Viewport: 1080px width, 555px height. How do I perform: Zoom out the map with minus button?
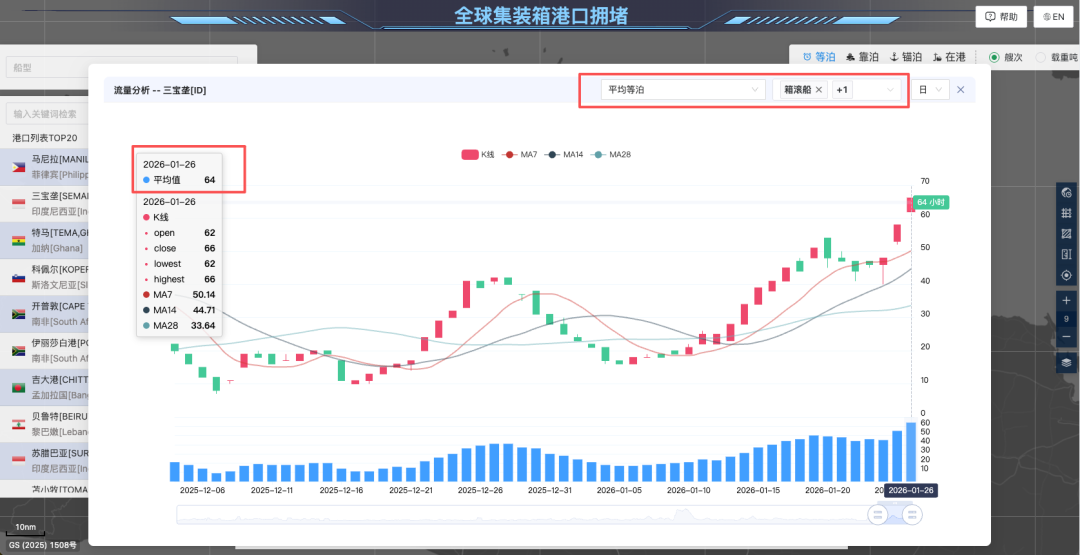tap(1067, 337)
